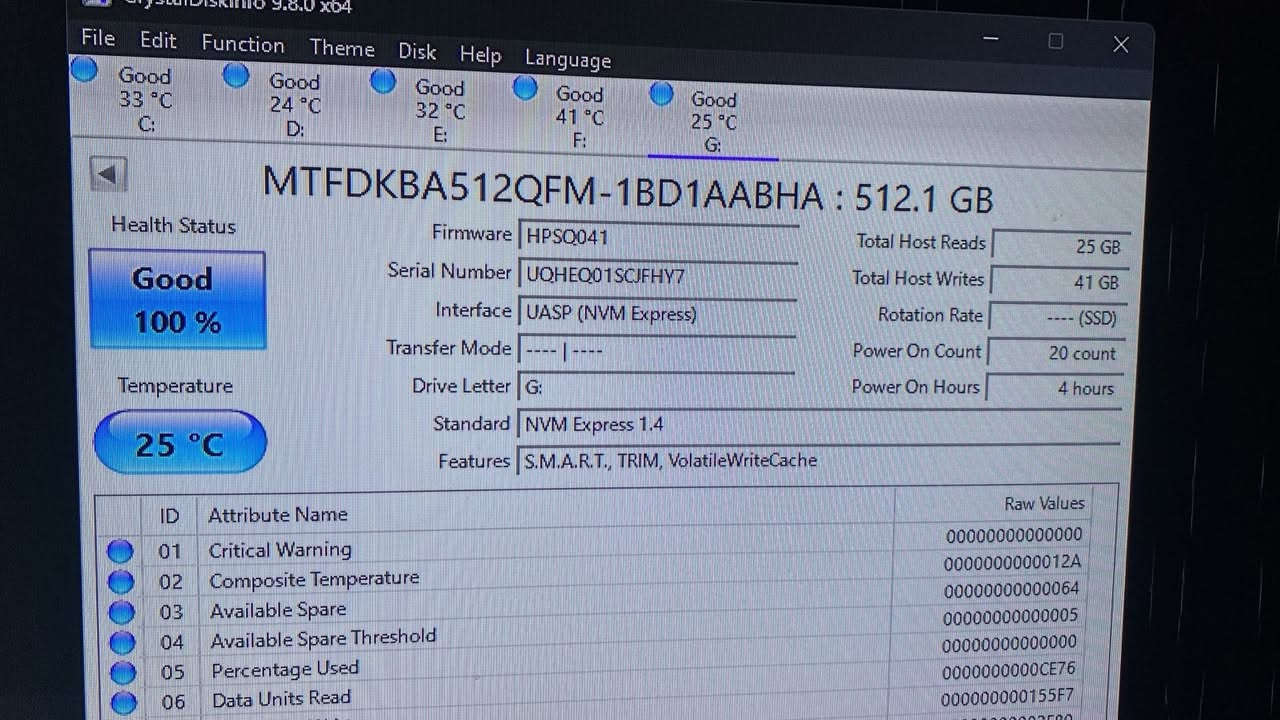Viewport: 1280px width, 720px height.
Task: Click raw value 0000000000012A
Action: [x=1012, y=563]
